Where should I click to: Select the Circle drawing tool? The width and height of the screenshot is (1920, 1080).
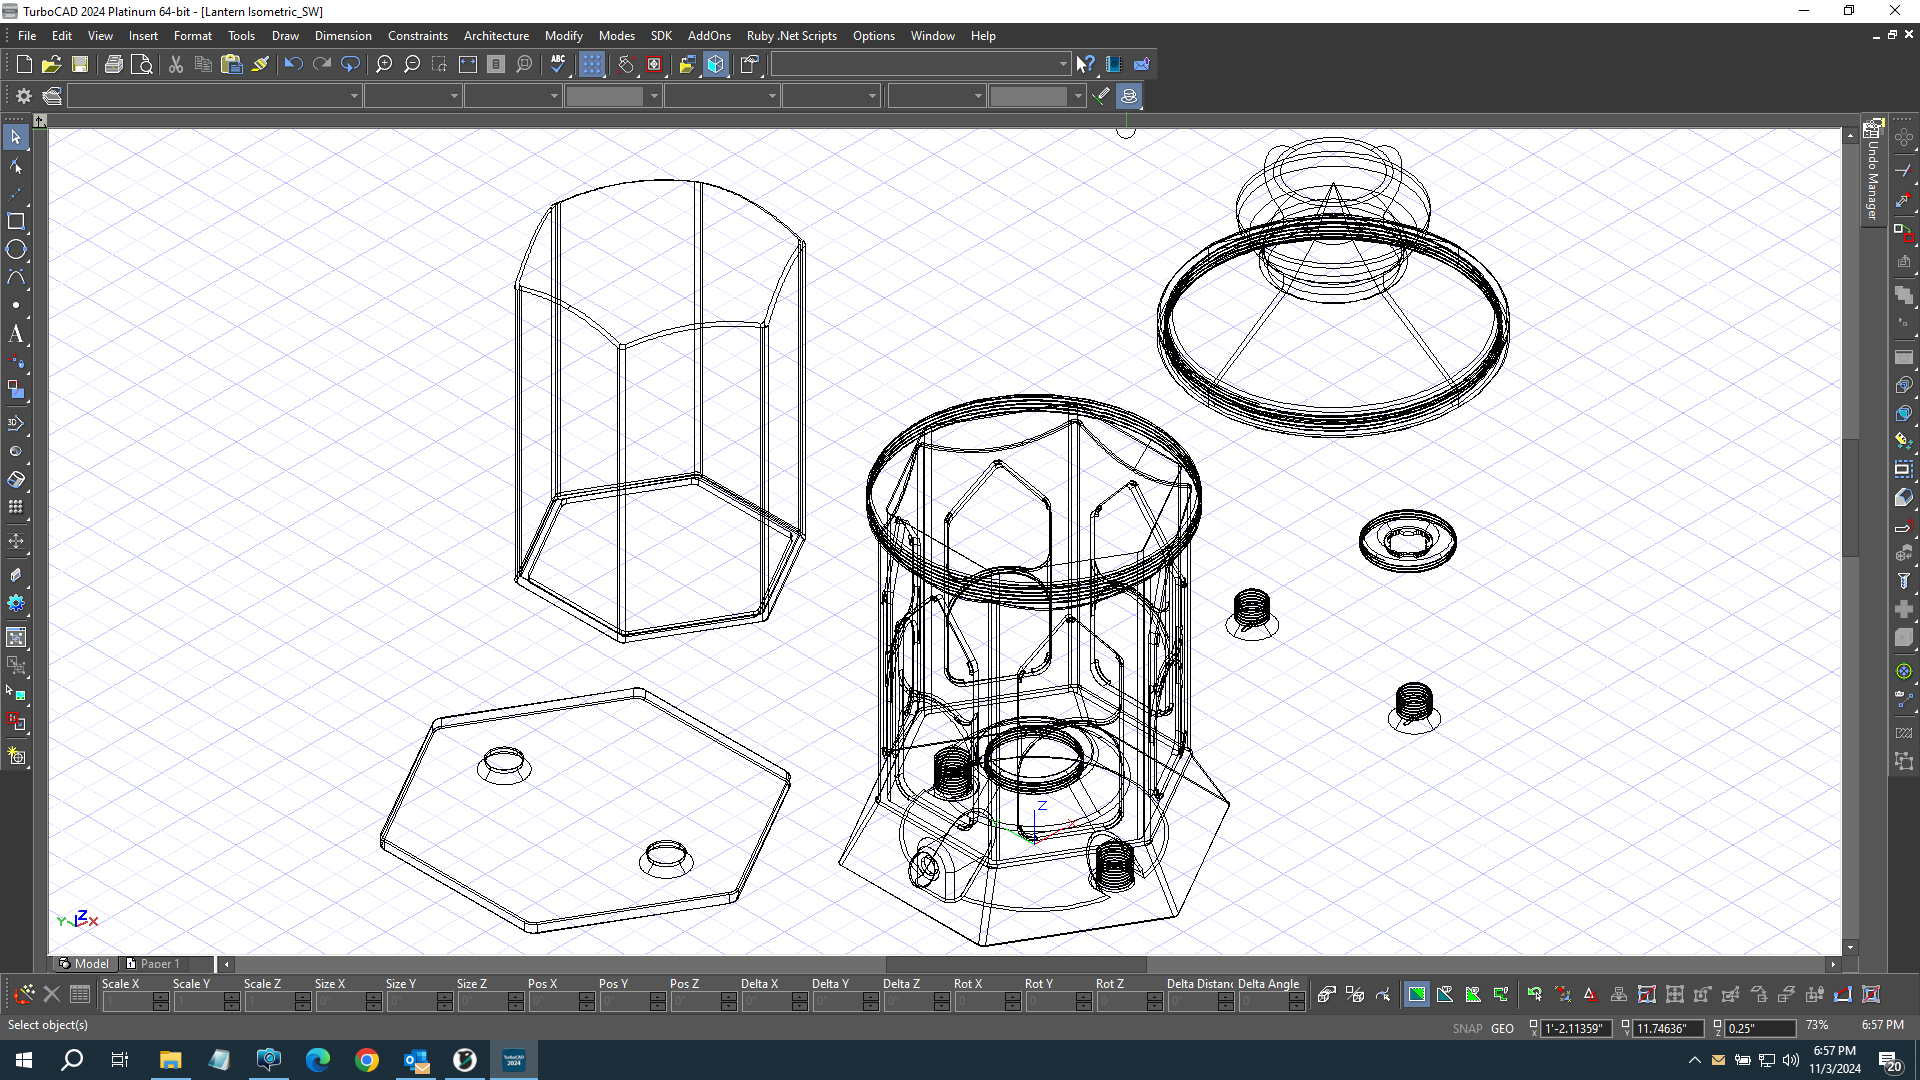coord(16,250)
